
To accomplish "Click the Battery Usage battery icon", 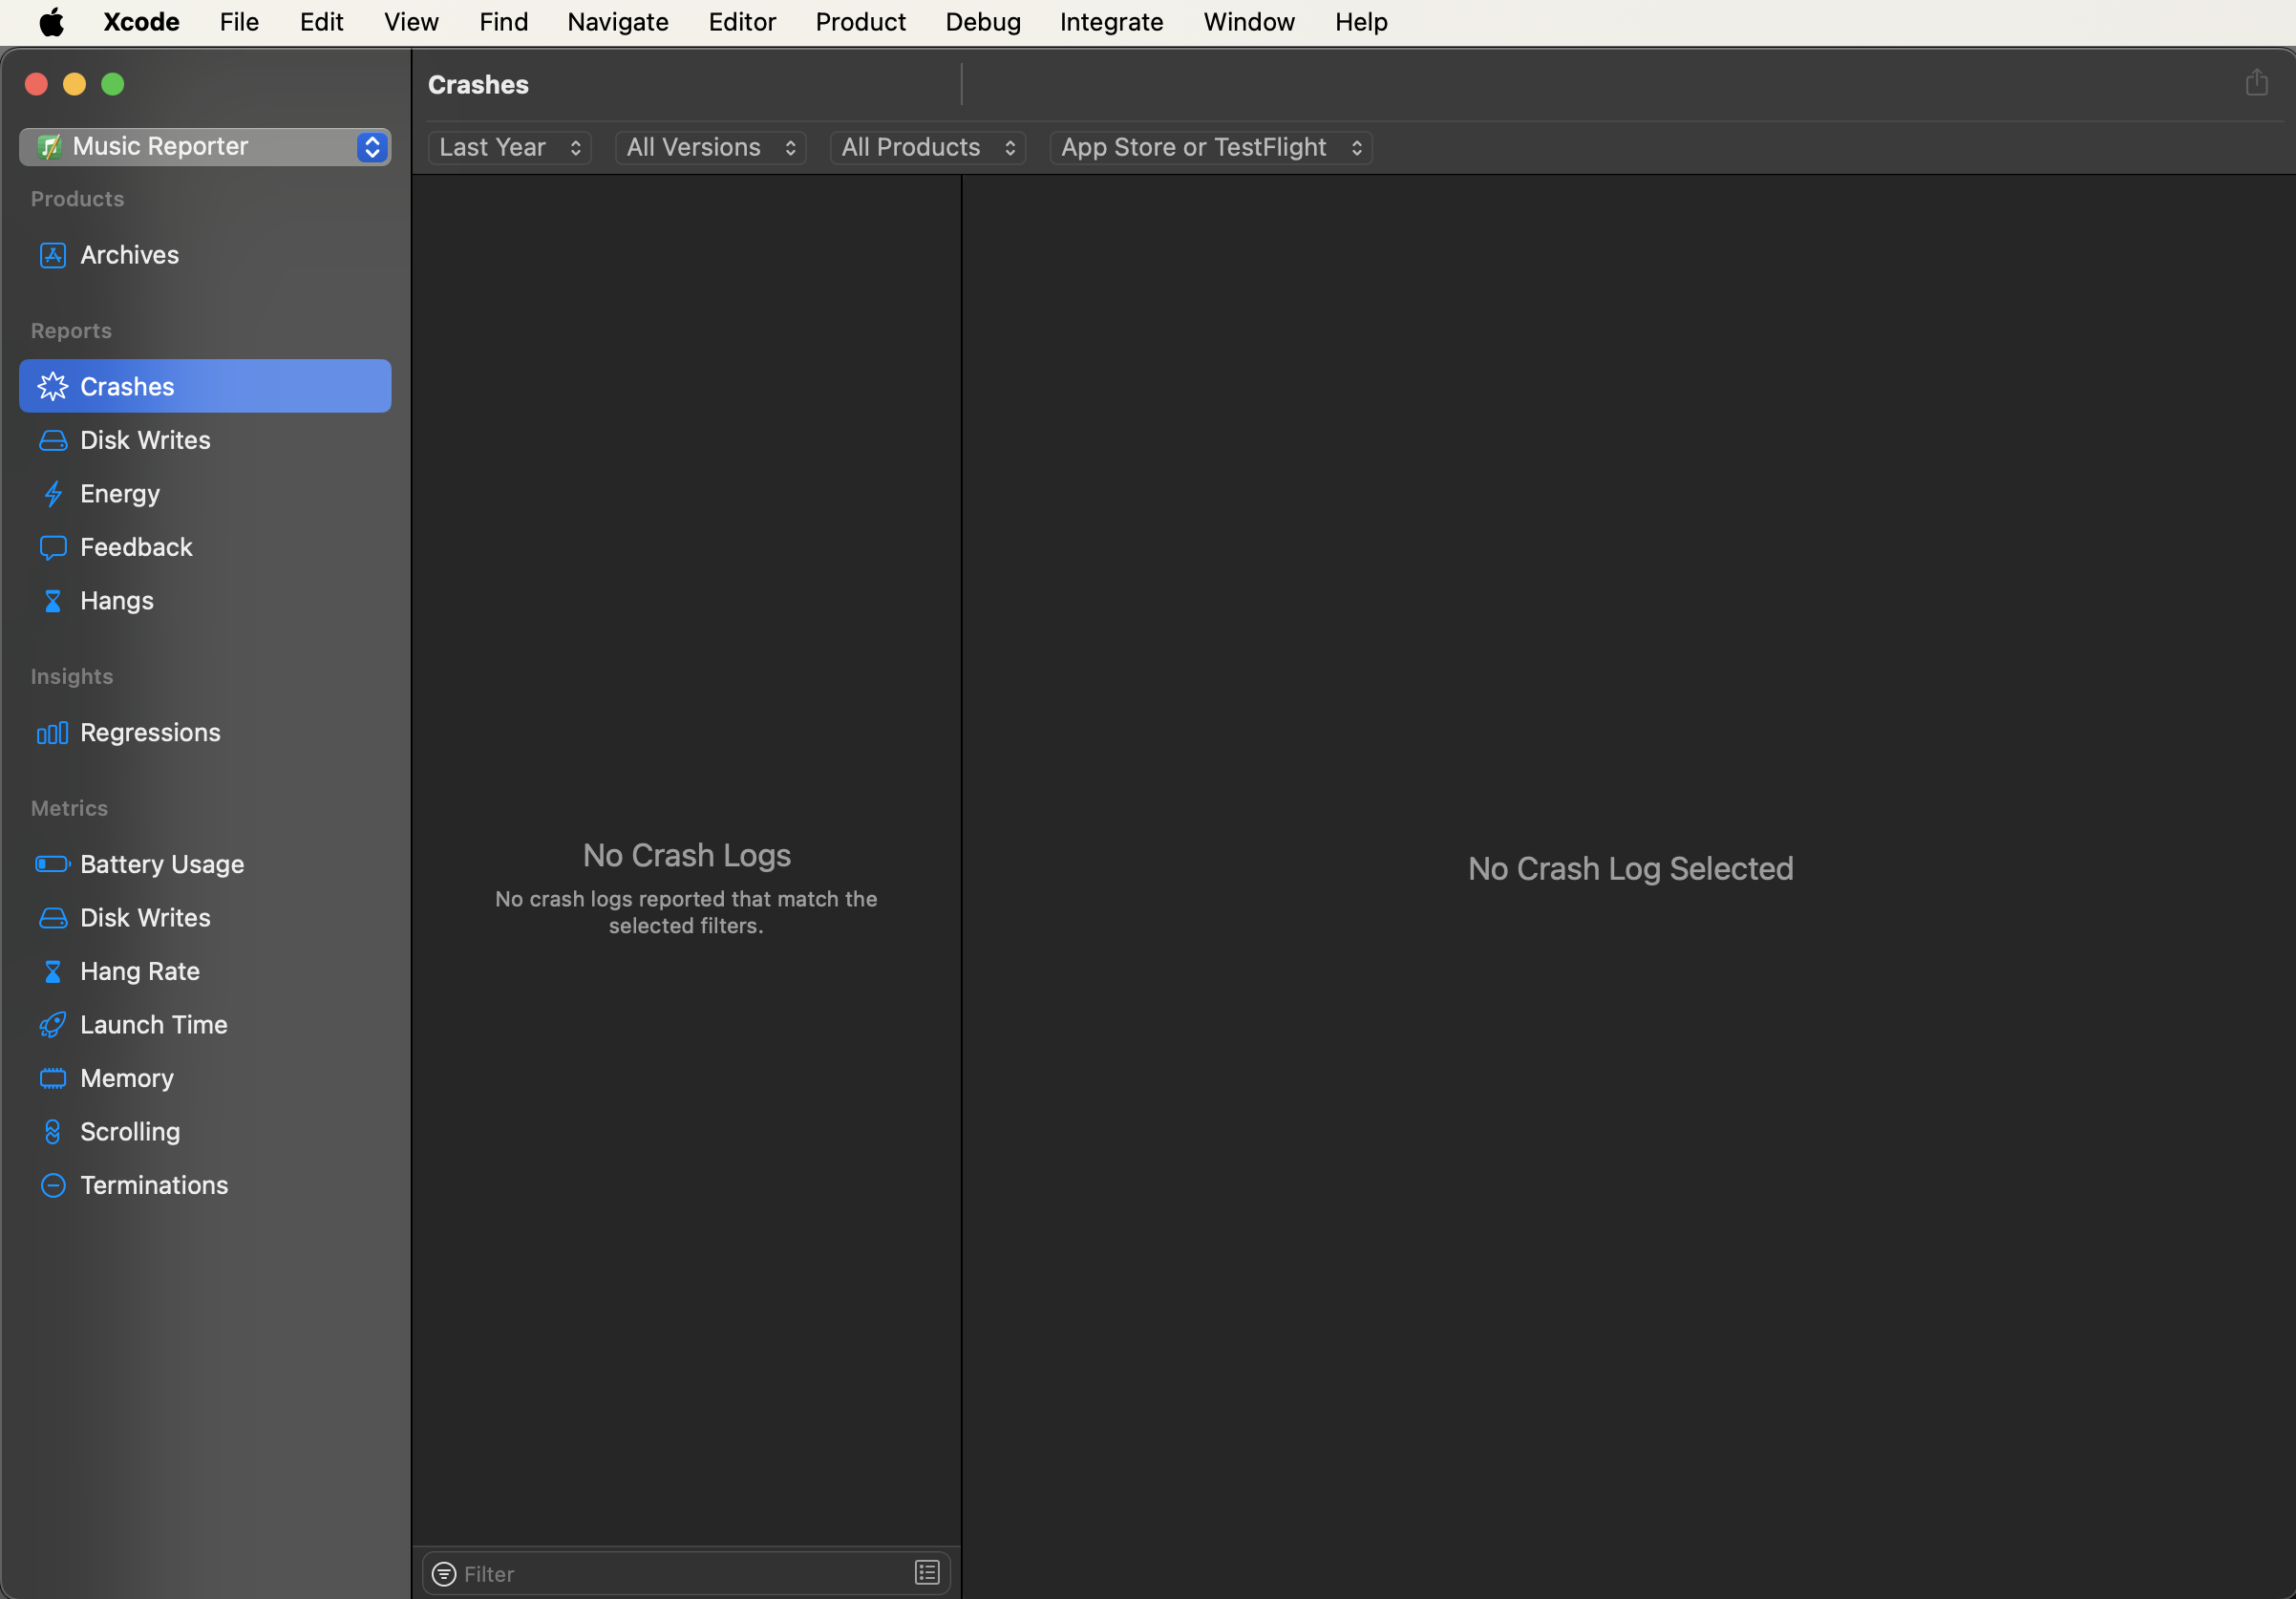I will click(52, 864).
